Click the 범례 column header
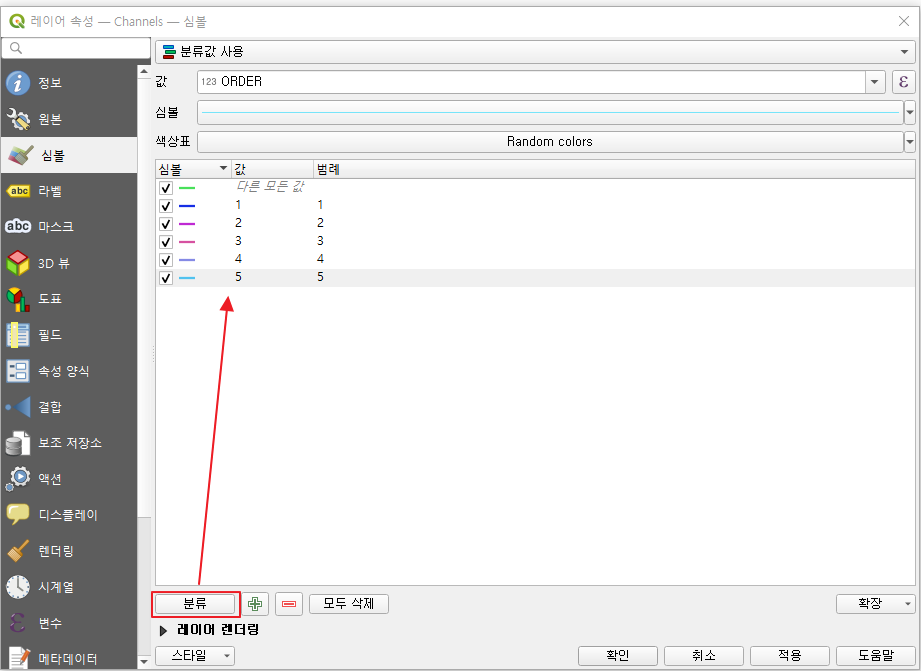Screen dimensions: 921x671 pos(614,169)
